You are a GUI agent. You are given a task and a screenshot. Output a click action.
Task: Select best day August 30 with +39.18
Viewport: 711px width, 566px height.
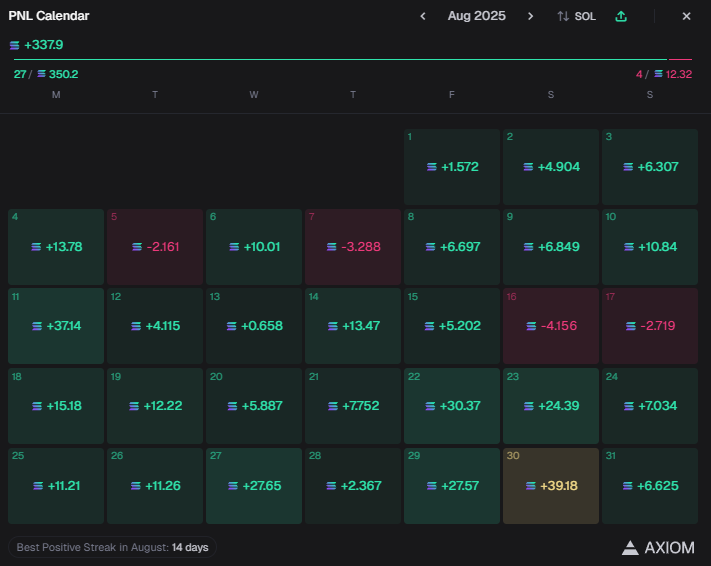(x=551, y=486)
